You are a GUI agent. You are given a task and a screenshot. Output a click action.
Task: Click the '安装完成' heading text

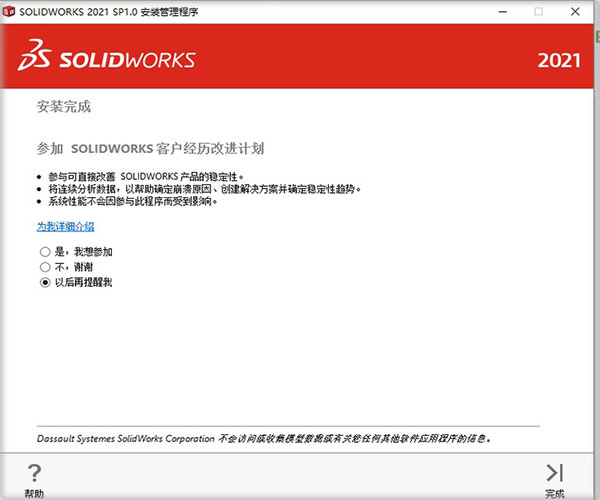[64, 107]
